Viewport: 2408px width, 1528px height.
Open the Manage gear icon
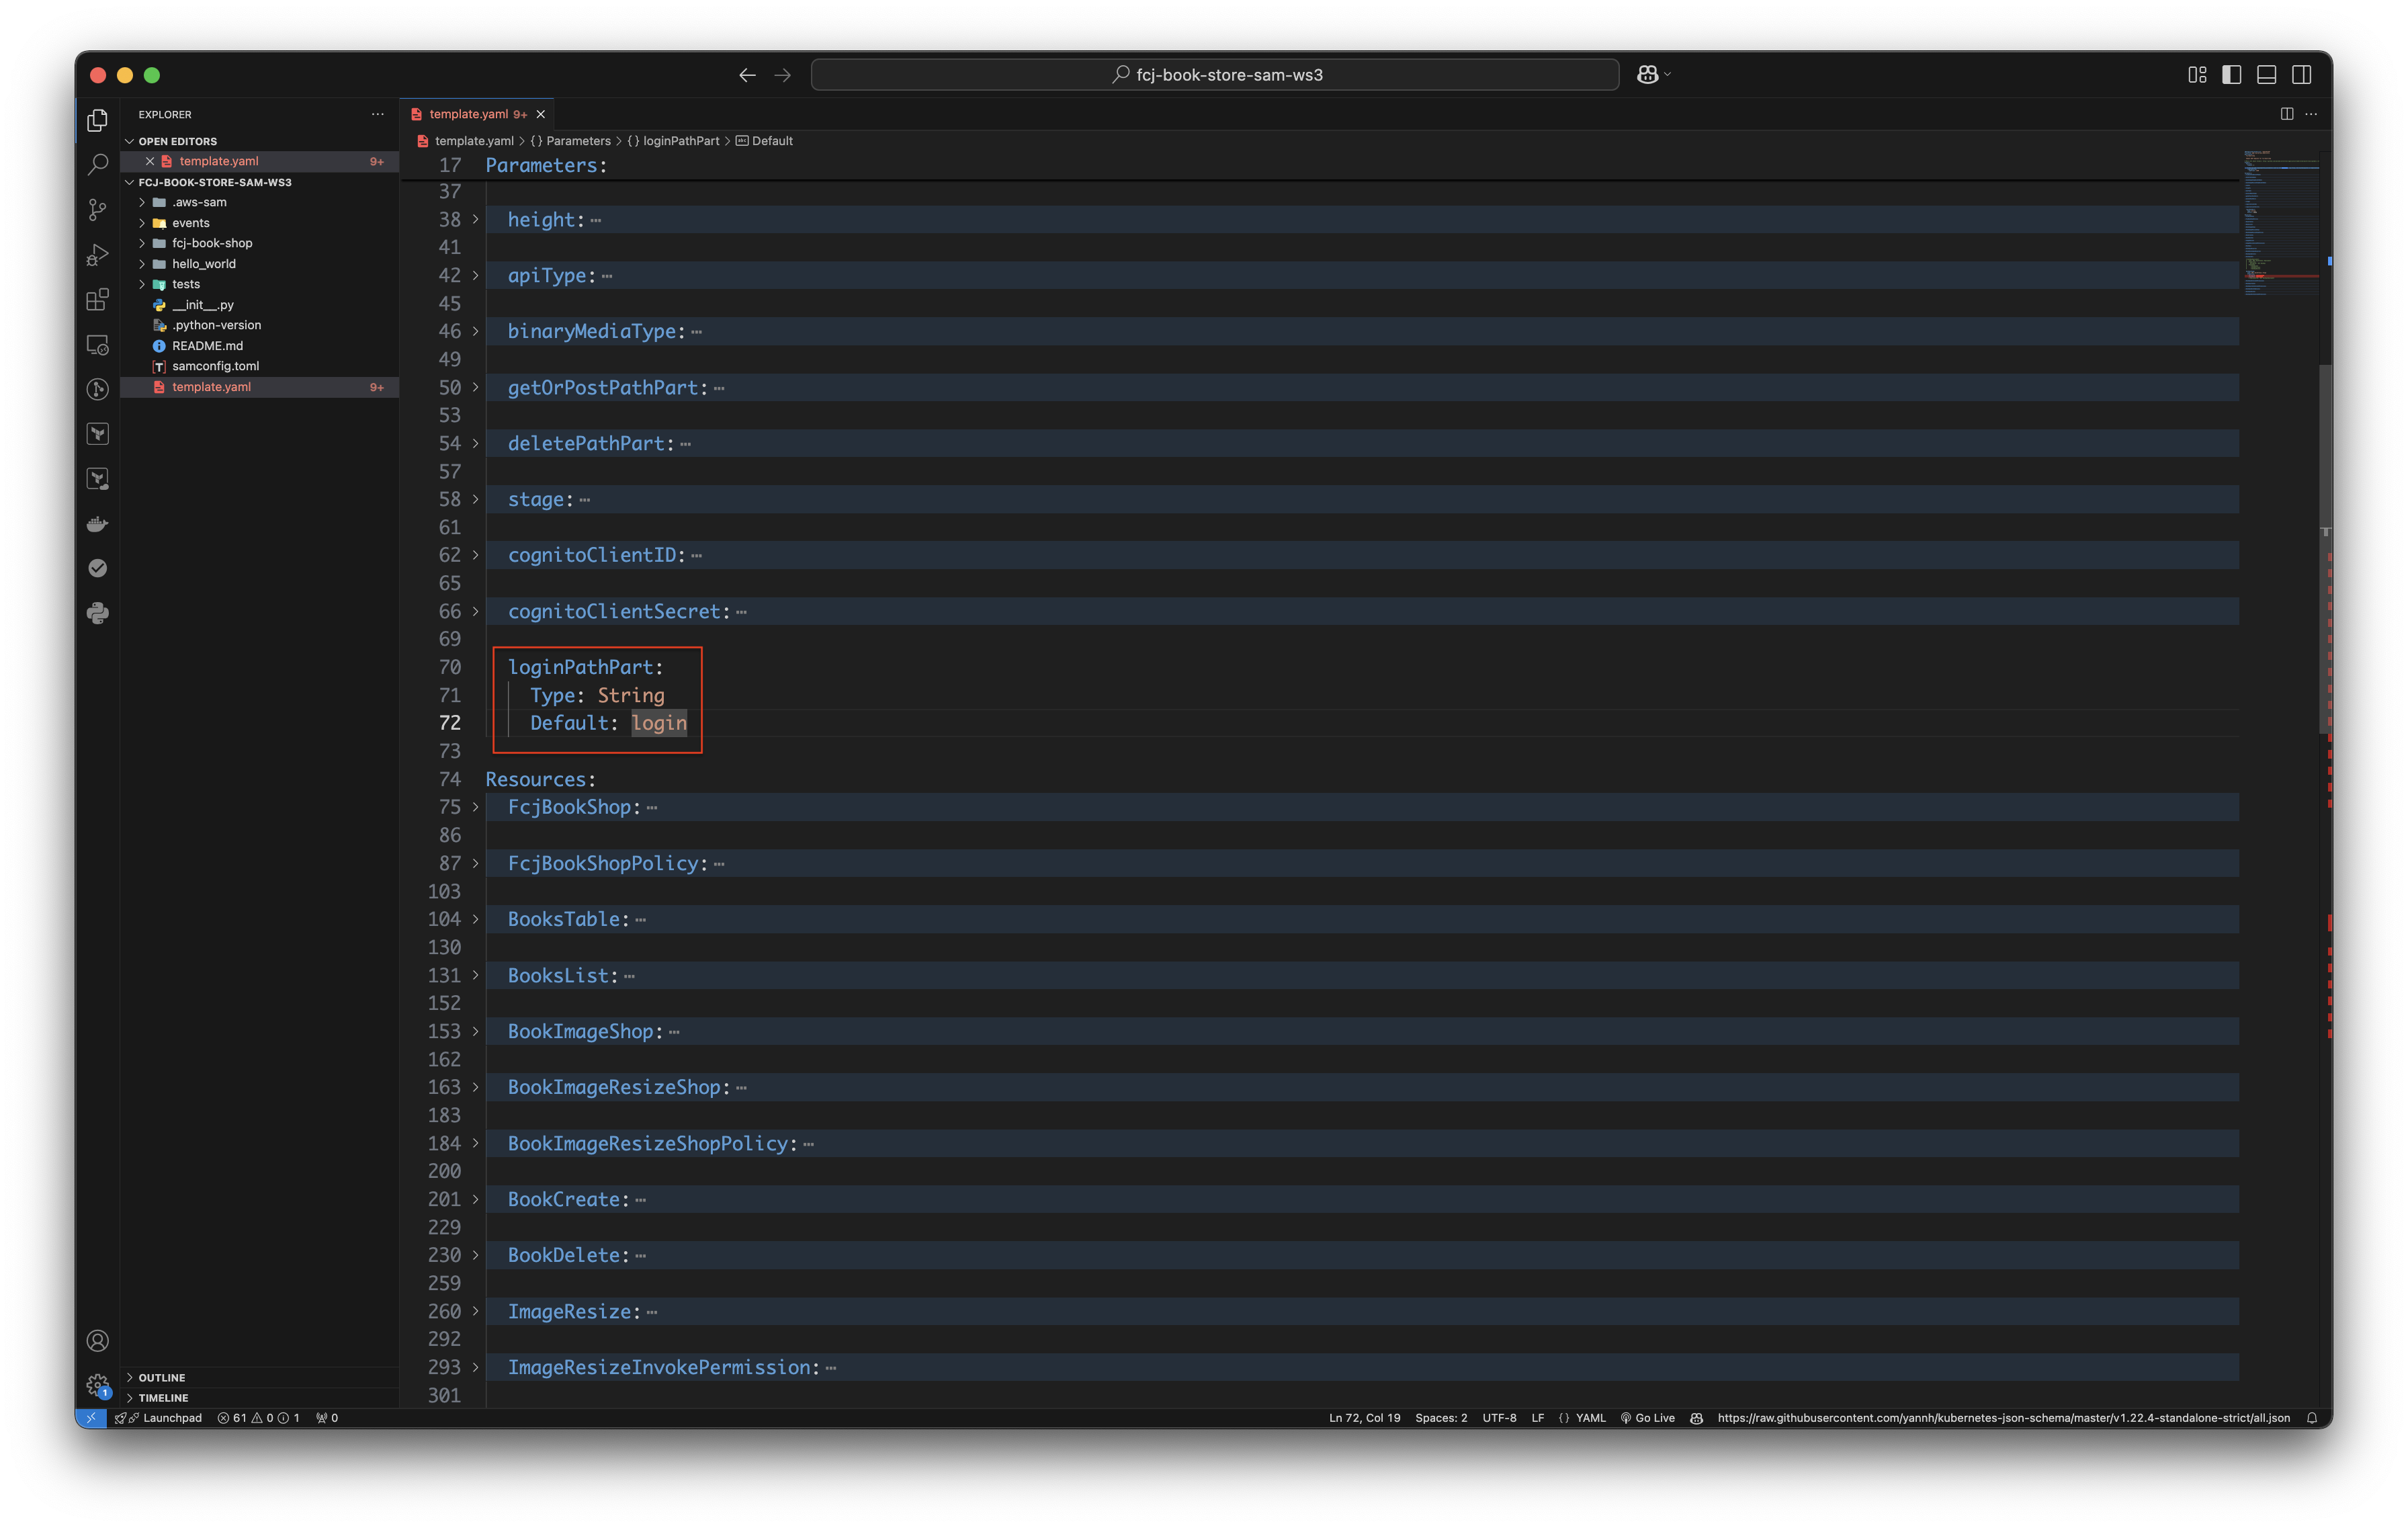97,1385
